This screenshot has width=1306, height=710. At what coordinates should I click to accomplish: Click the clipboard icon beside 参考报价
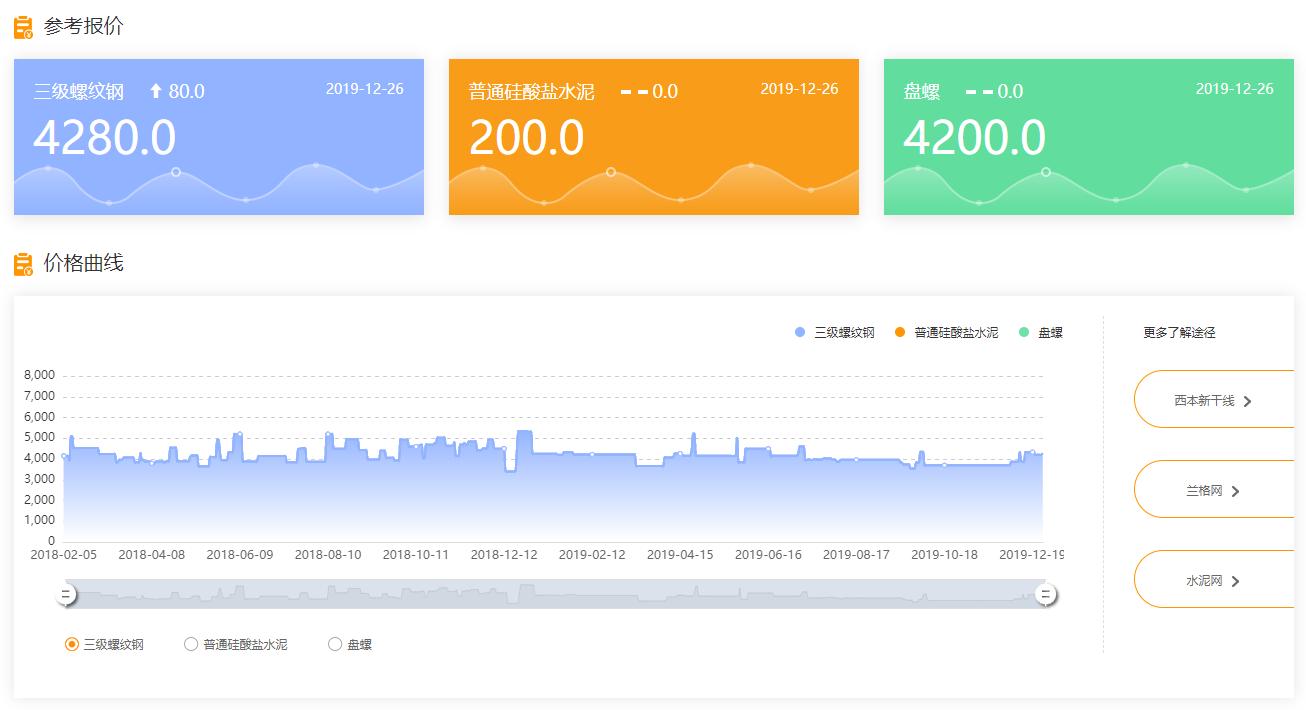pyautogui.click(x=23, y=27)
